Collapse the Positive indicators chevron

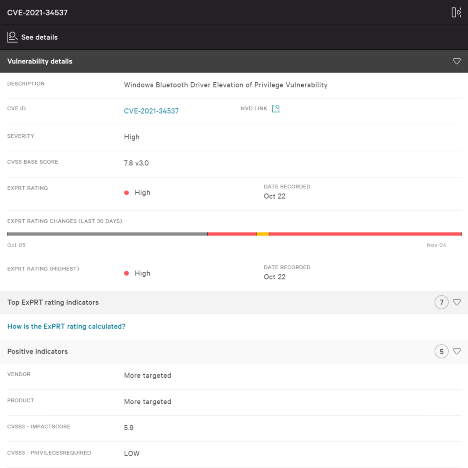pos(457,351)
